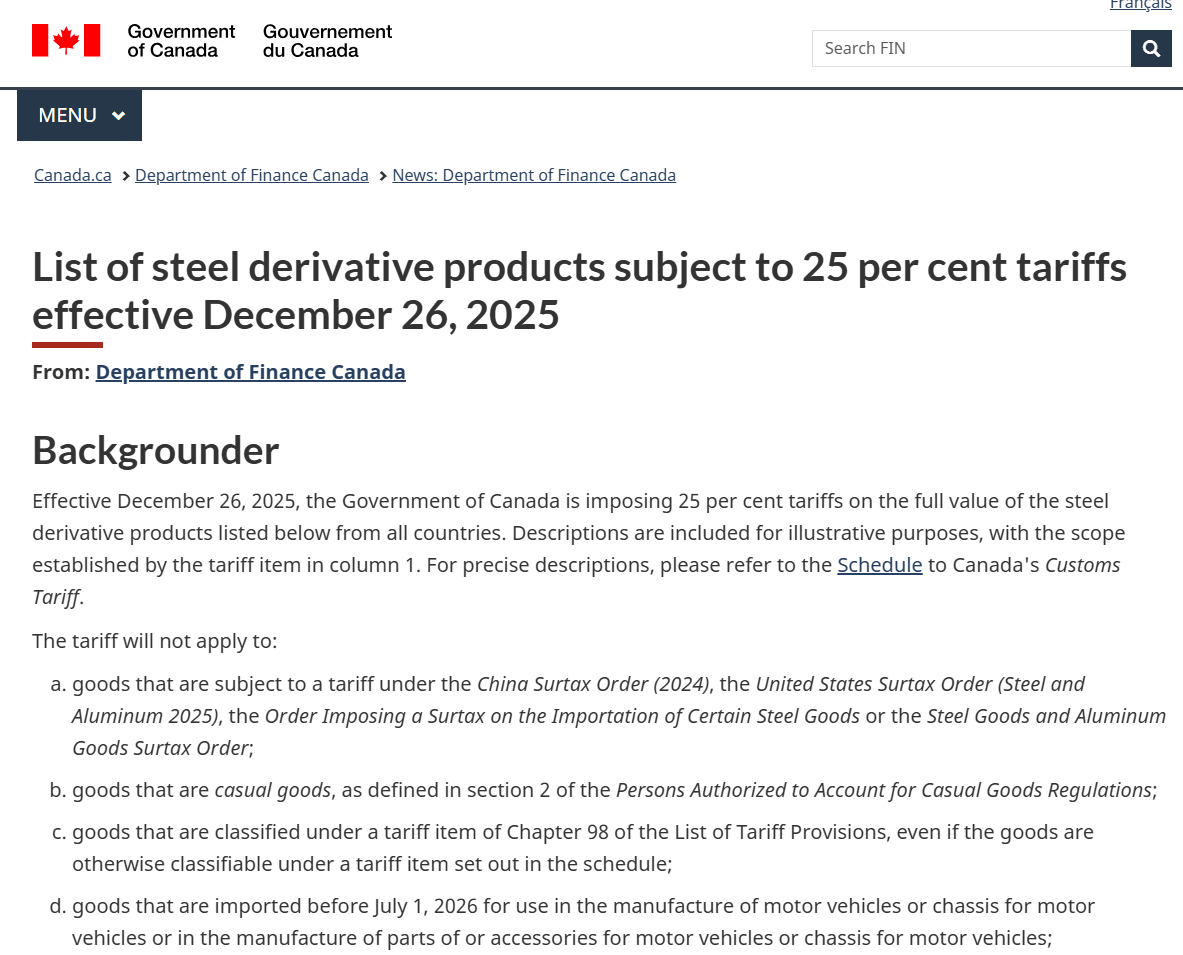Click the Gouvernement du Canada wordmark text
This screenshot has height=955, width=1183.
[x=327, y=41]
